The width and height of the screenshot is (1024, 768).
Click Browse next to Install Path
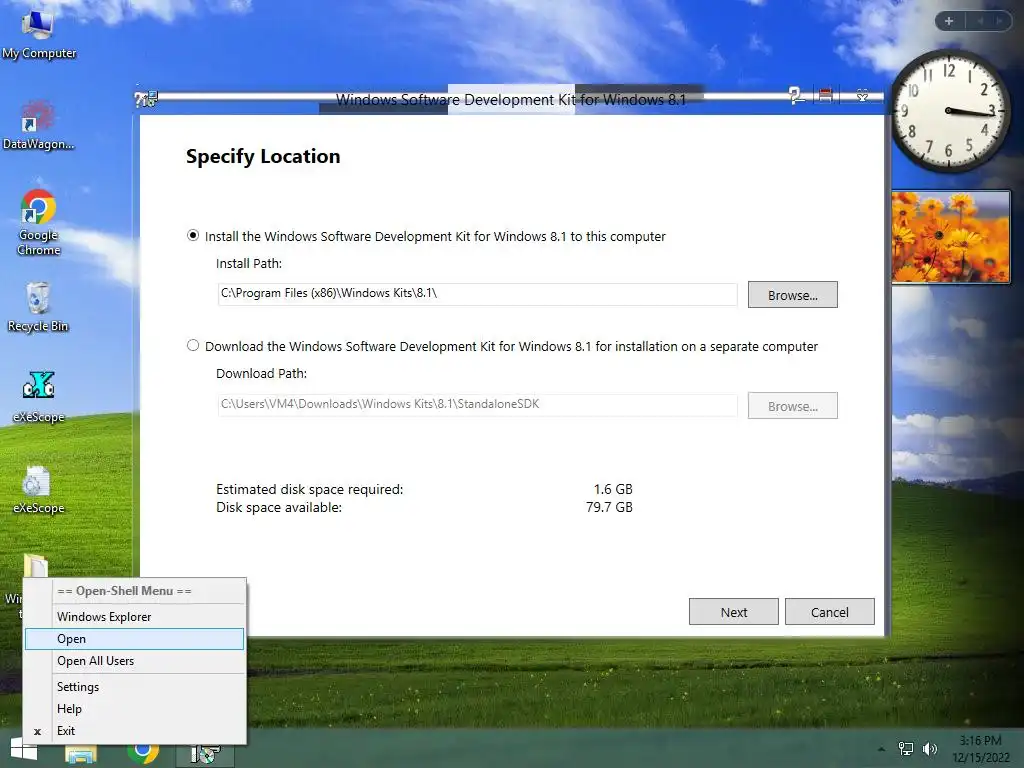(x=792, y=295)
